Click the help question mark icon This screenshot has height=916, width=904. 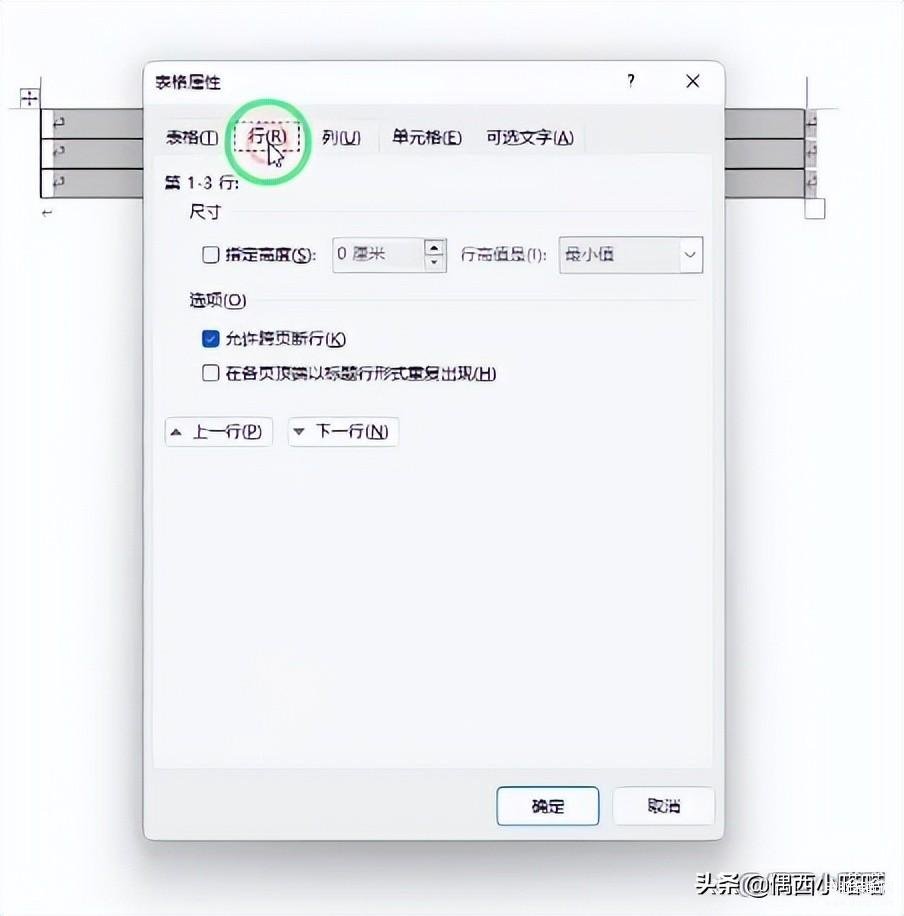631,81
